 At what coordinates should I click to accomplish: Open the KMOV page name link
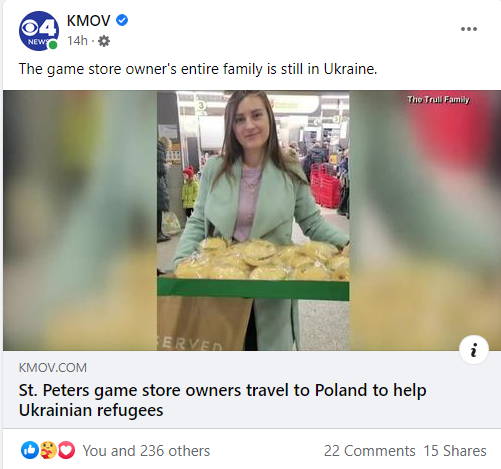[88, 21]
